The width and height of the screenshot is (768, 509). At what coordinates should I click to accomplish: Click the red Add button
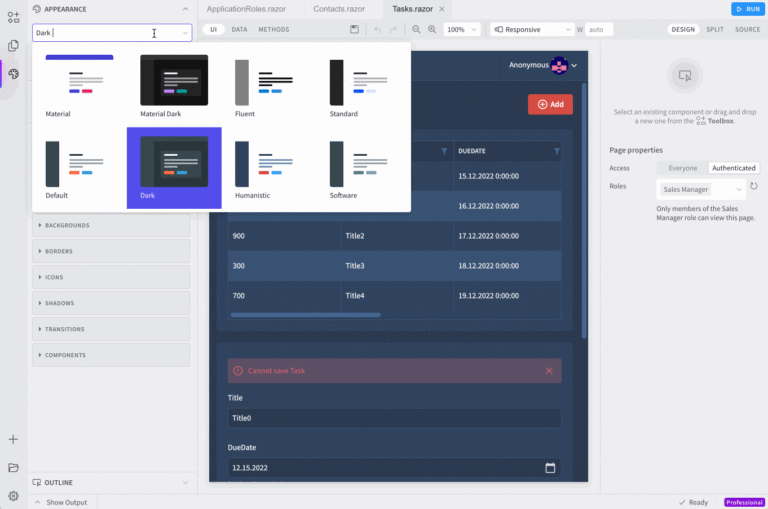click(550, 104)
